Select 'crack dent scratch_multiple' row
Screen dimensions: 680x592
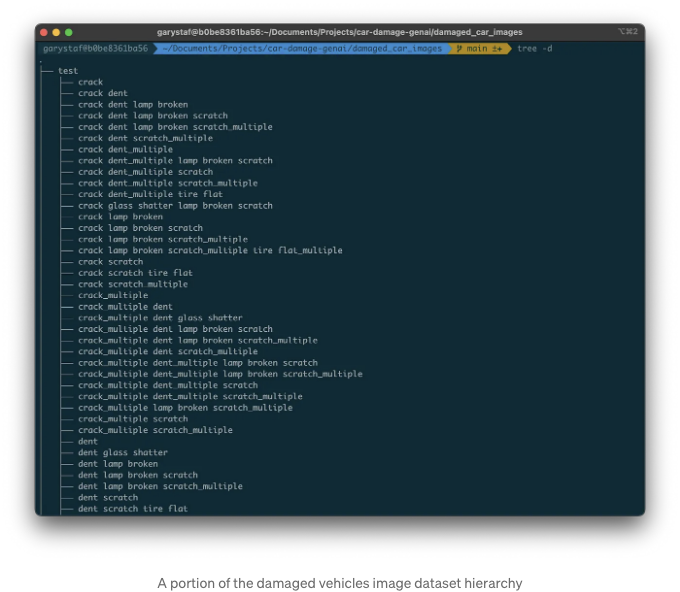[145, 138]
